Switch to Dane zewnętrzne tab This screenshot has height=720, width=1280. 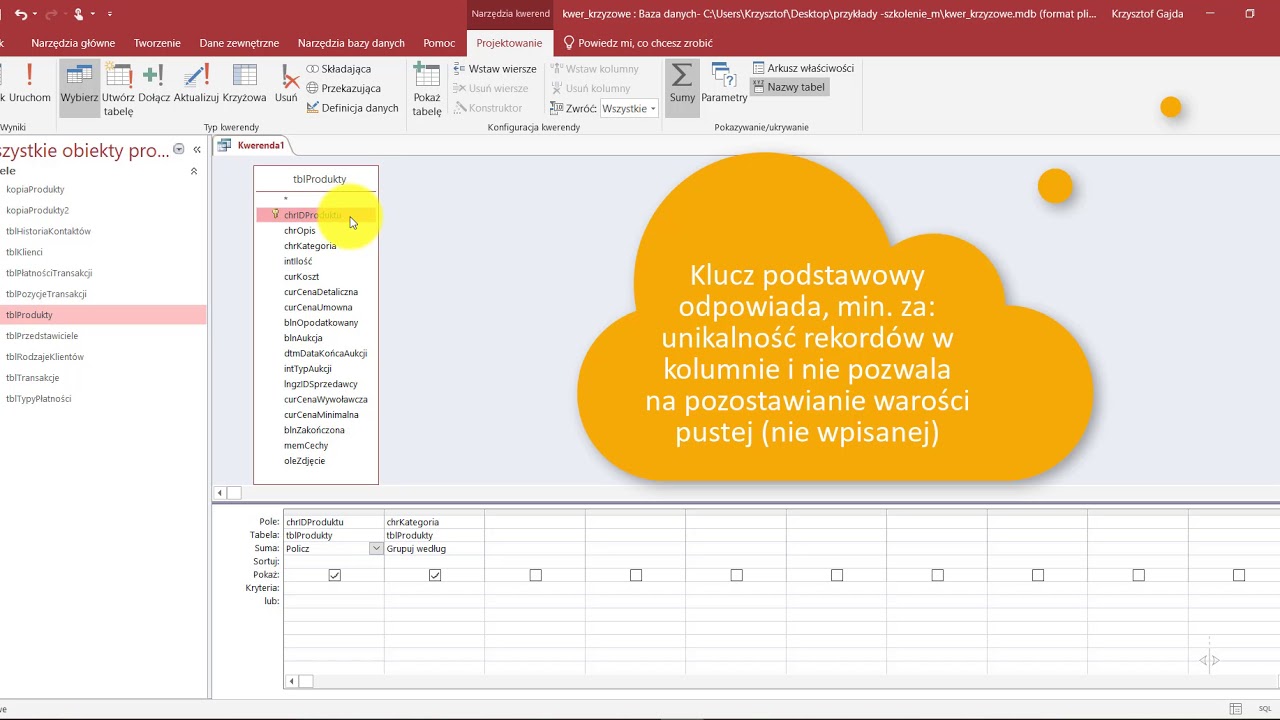click(x=239, y=43)
